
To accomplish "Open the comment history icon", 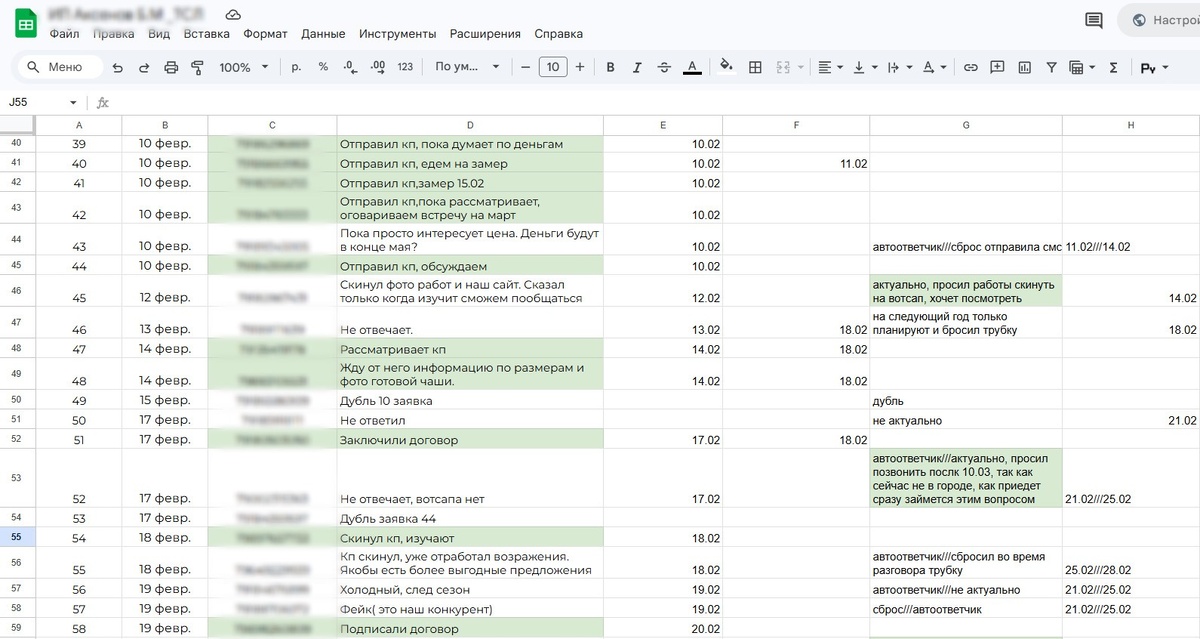I will click(x=1094, y=20).
